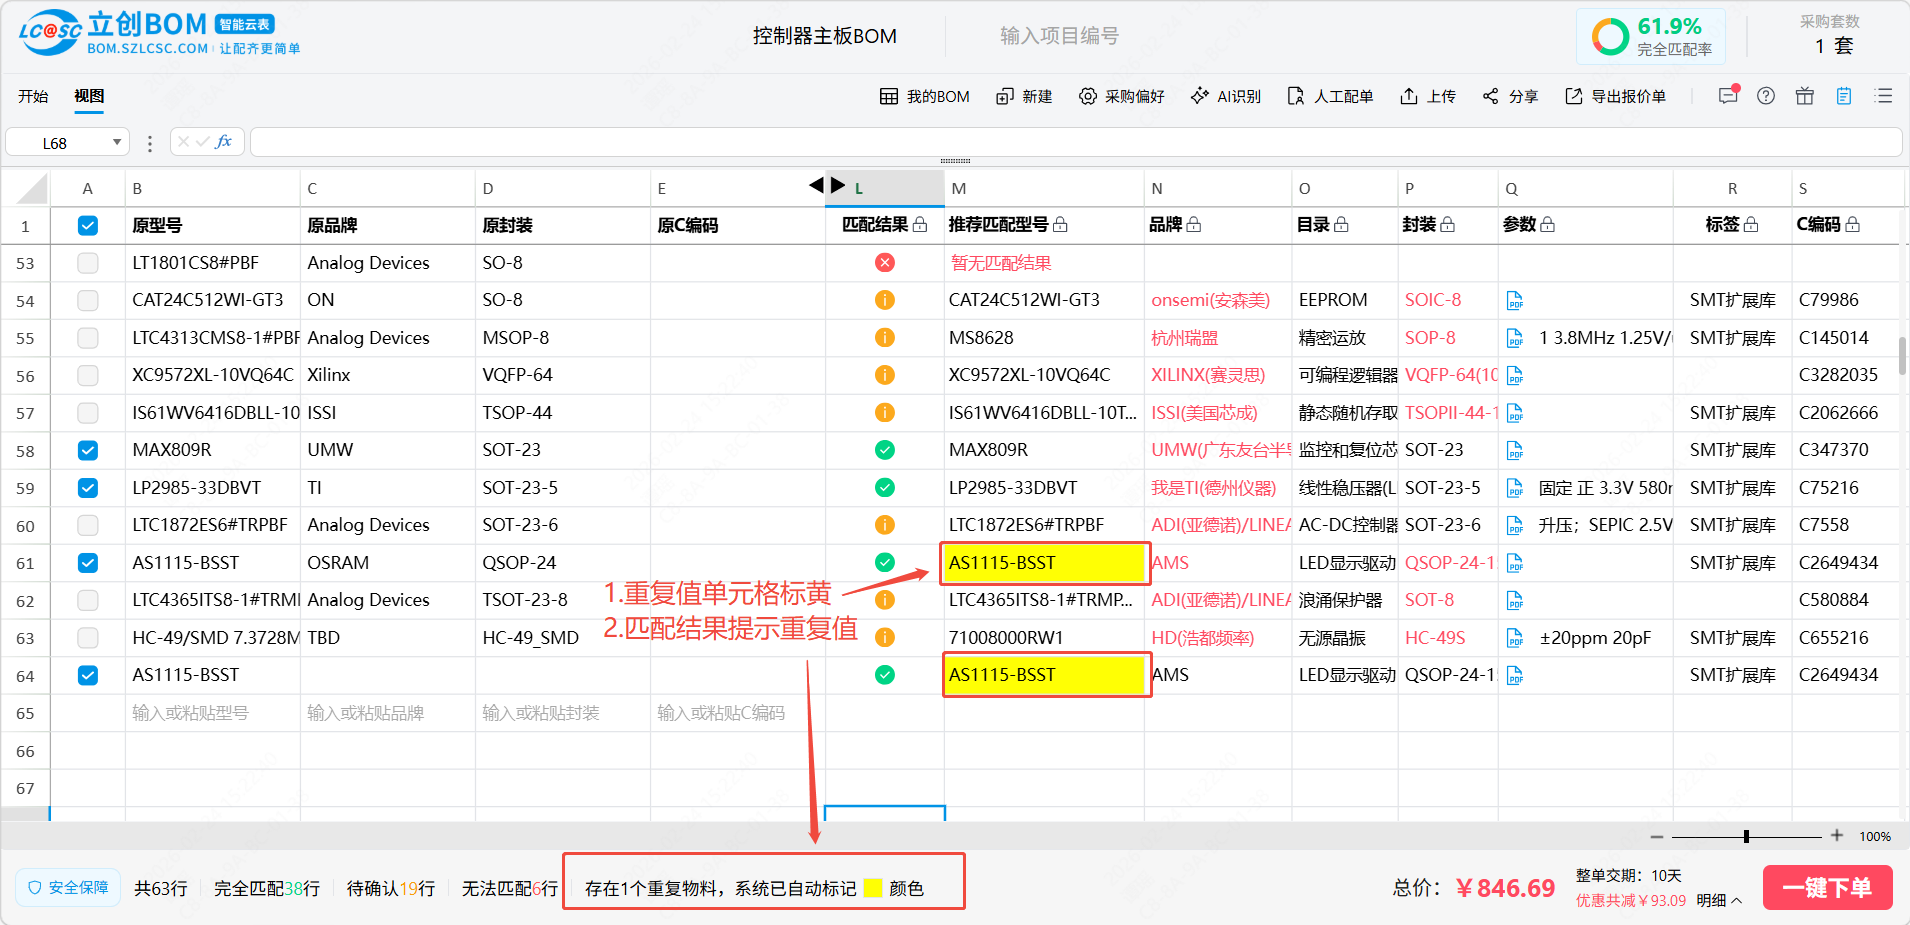Toggle the select-all checkbox in header row
1910x925 pixels.
[x=88, y=225]
